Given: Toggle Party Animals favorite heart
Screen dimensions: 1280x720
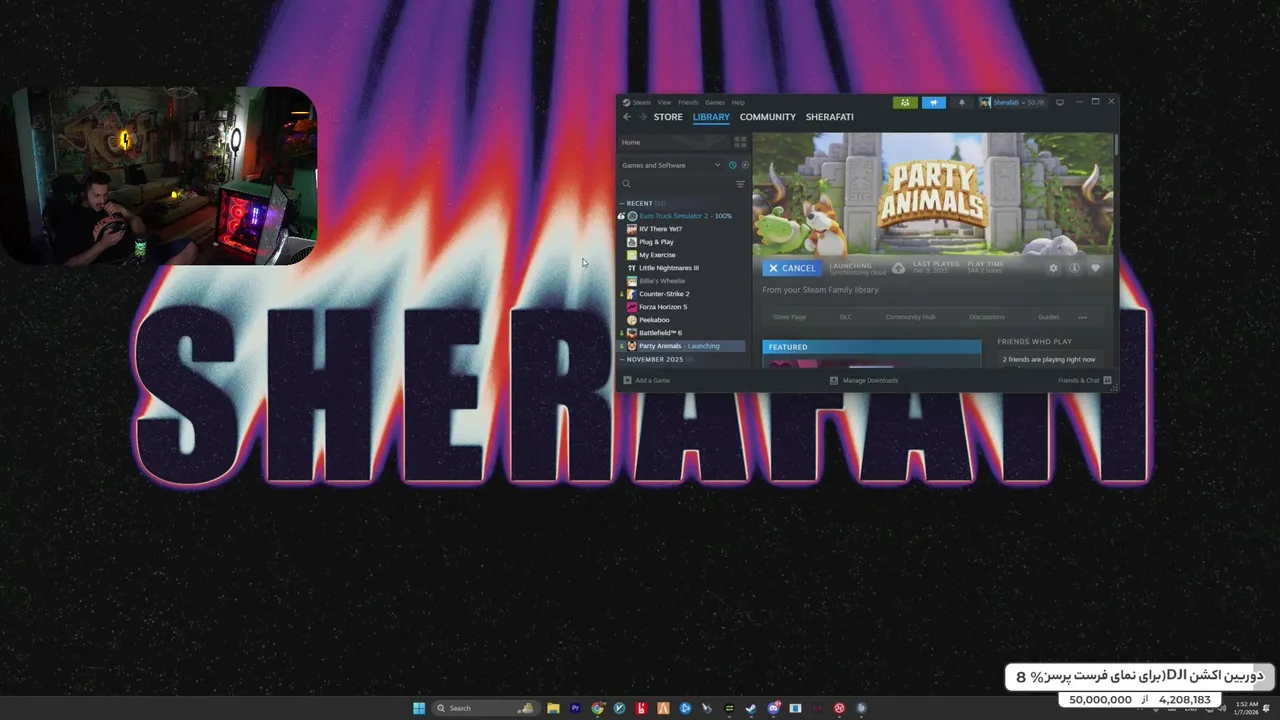Looking at the screenshot, I should tap(1095, 268).
